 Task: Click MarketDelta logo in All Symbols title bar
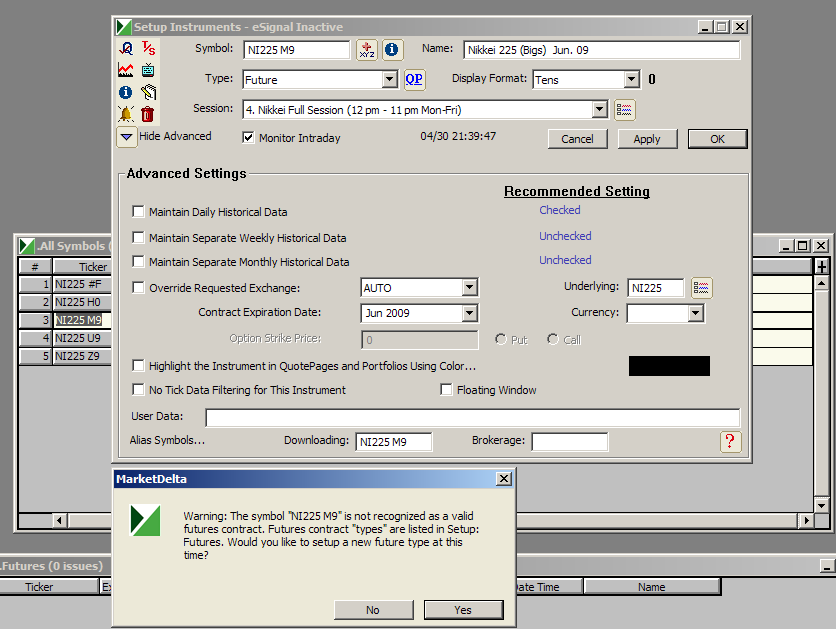point(27,246)
